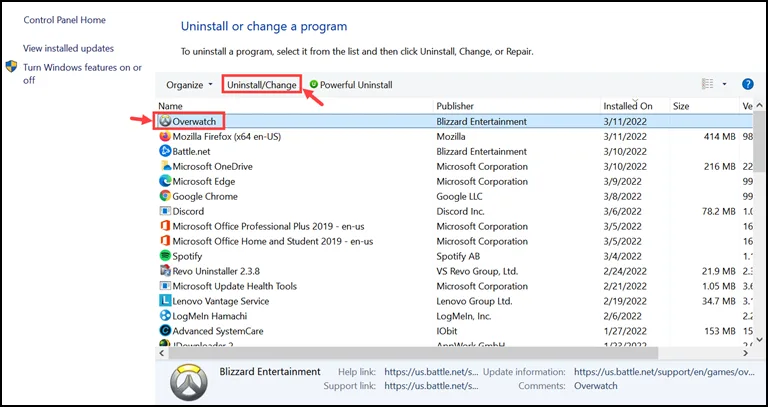Click Office Home and Student icon
This screenshot has width=768, height=407.
coord(165,241)
